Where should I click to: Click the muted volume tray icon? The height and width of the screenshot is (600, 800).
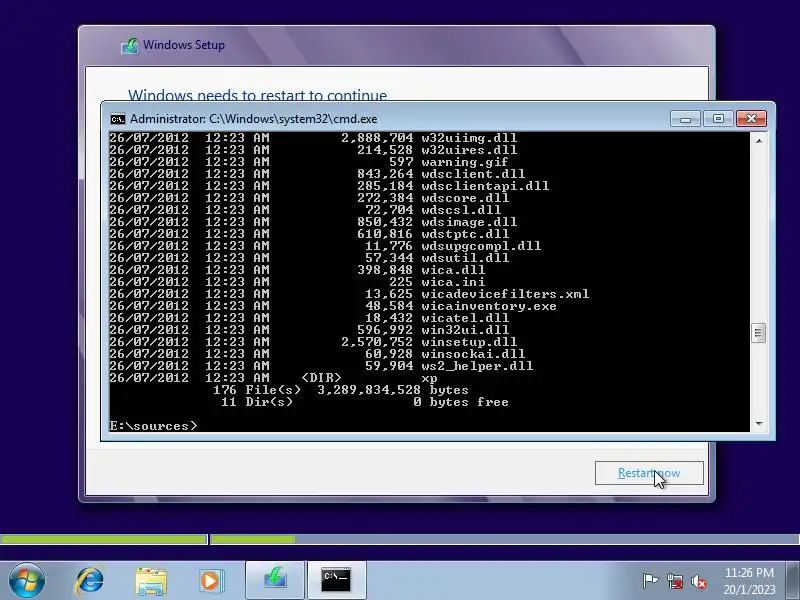tap(698, 581)
